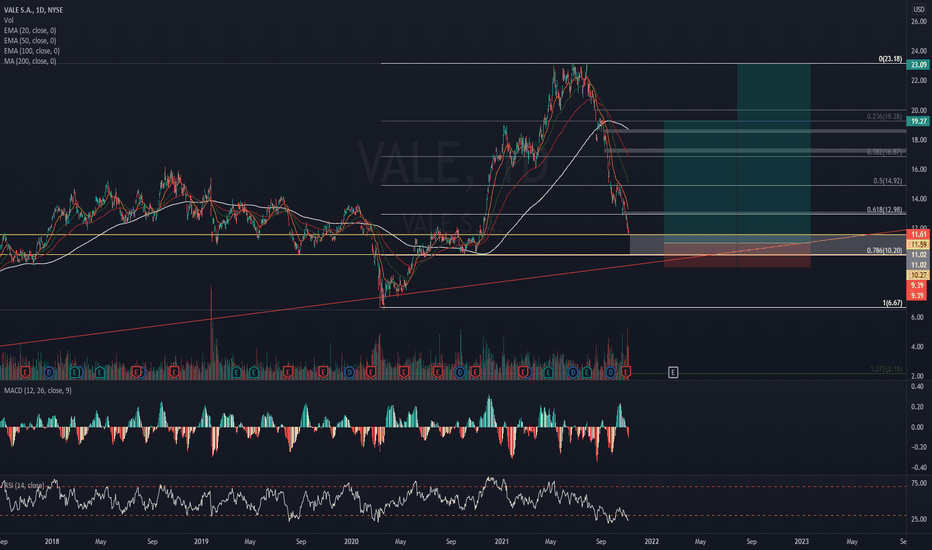Select the MA (200, close, 0) indicator legend

click(x=30, y=61)
